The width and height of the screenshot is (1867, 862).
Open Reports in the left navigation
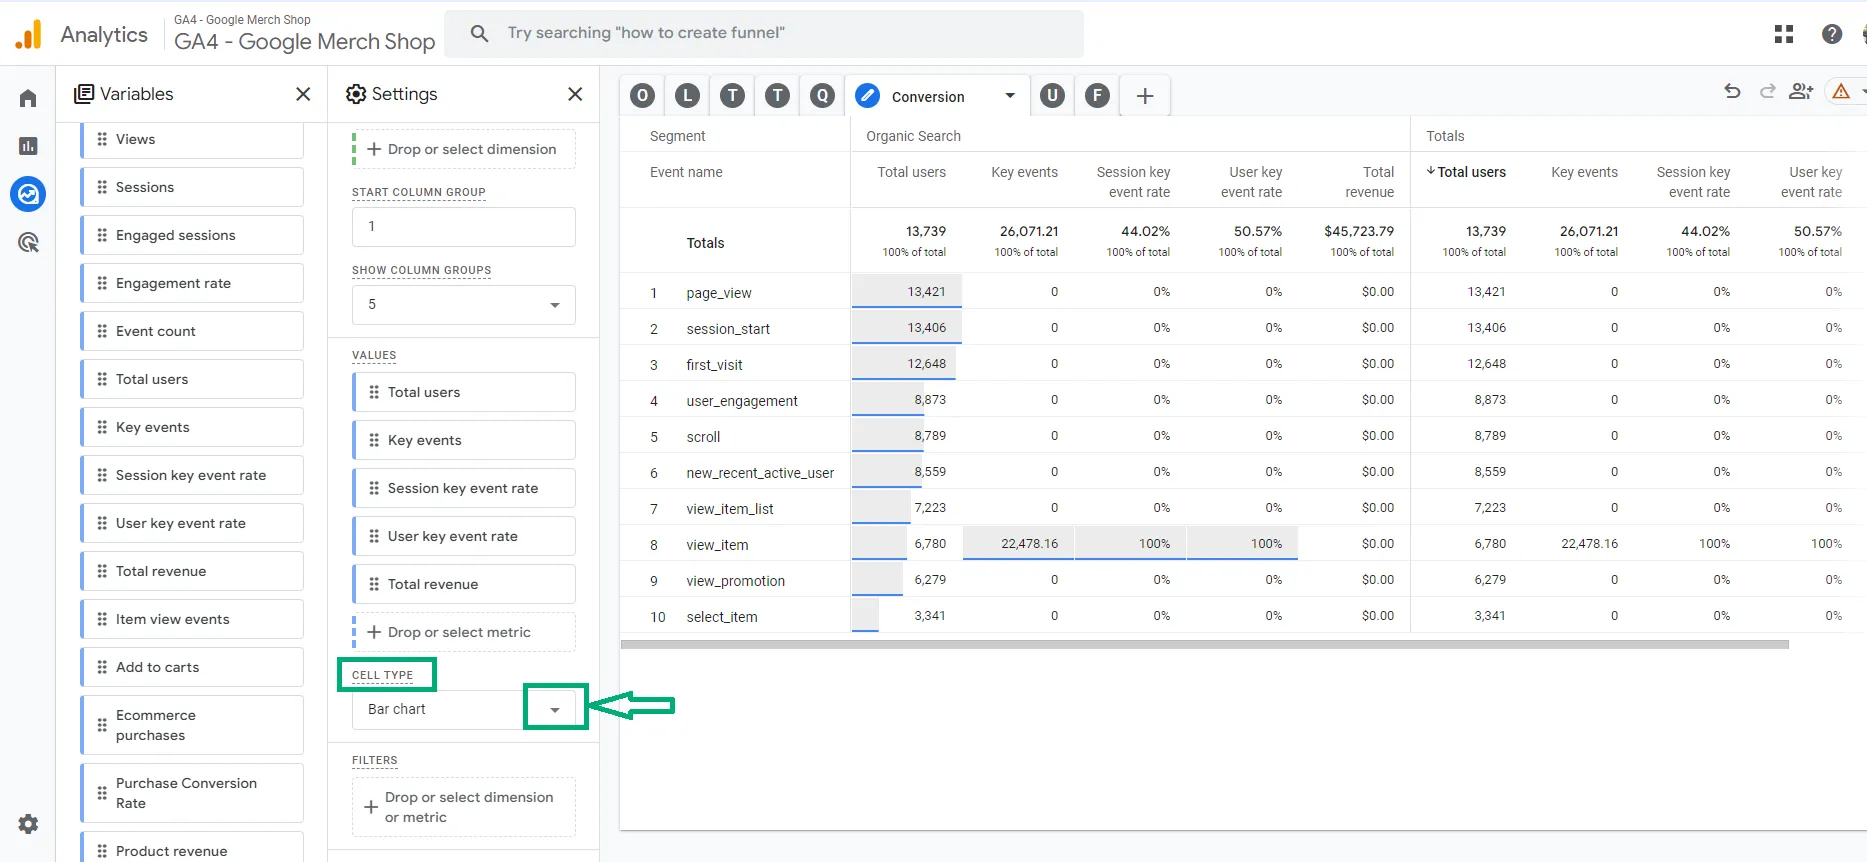click(28, 146)
